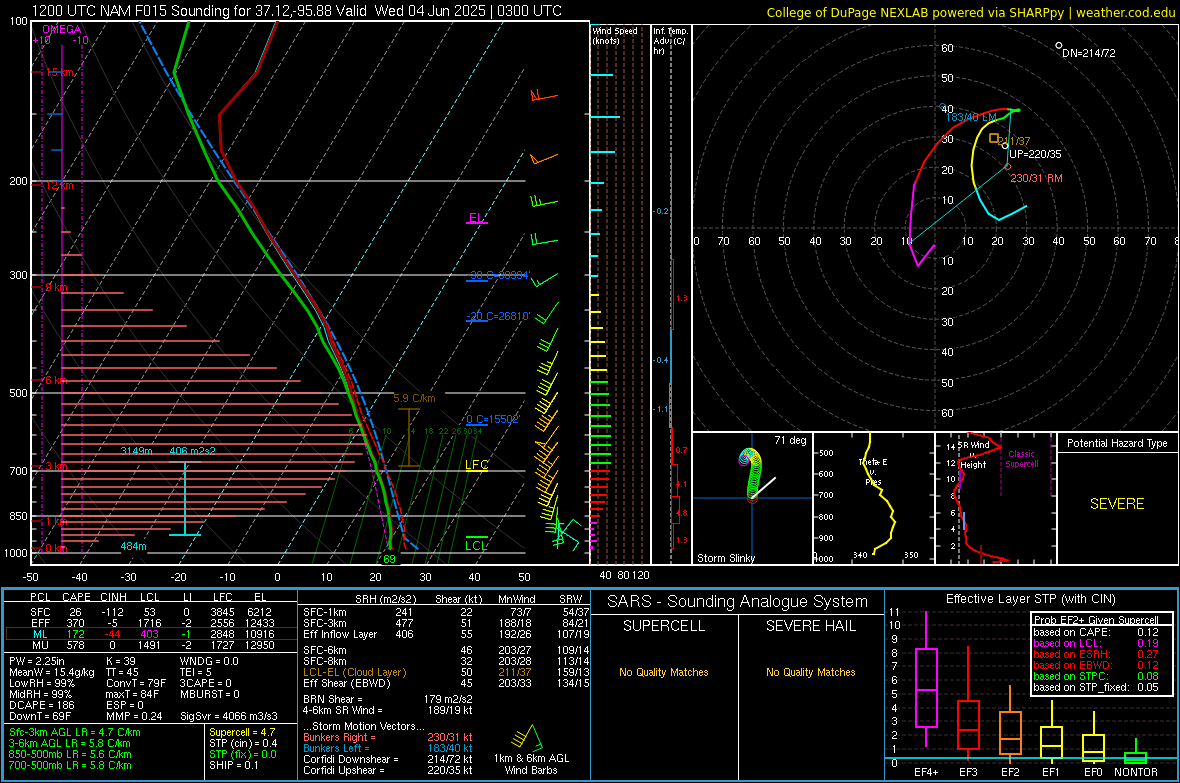Click the 'based on ESRH:' probability row
Screen dimensions: 1180x783
1096,654
